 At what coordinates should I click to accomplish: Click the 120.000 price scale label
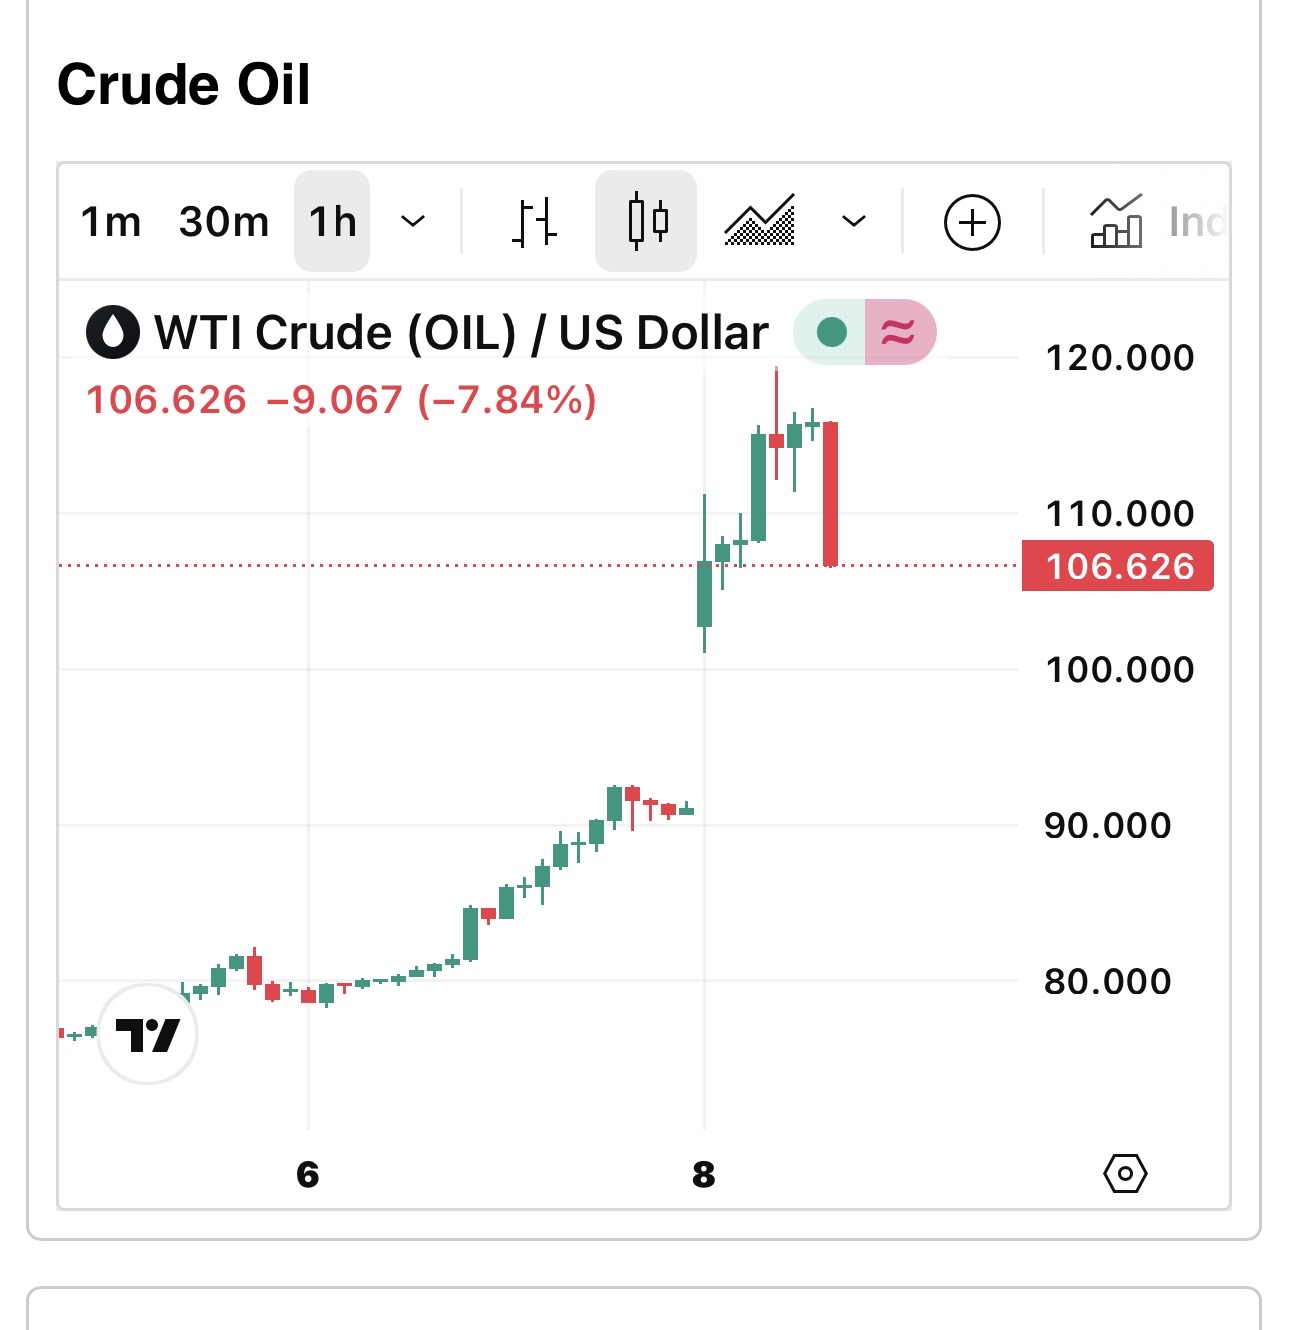point(1119,358)
